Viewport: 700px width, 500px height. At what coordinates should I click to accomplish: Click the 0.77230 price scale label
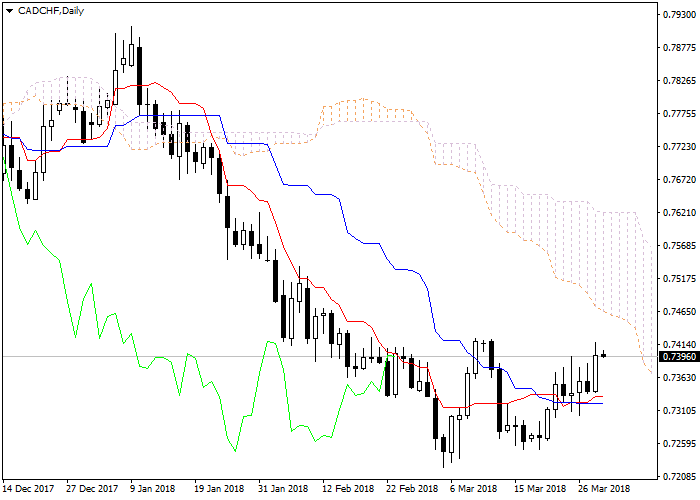[679, 147]
